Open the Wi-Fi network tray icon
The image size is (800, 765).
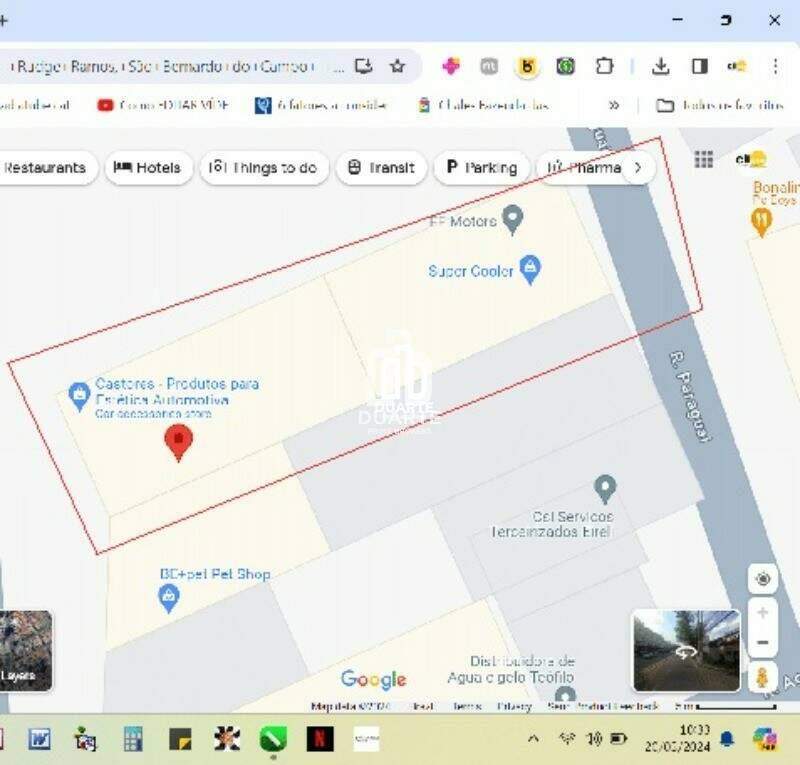(567, 738)
